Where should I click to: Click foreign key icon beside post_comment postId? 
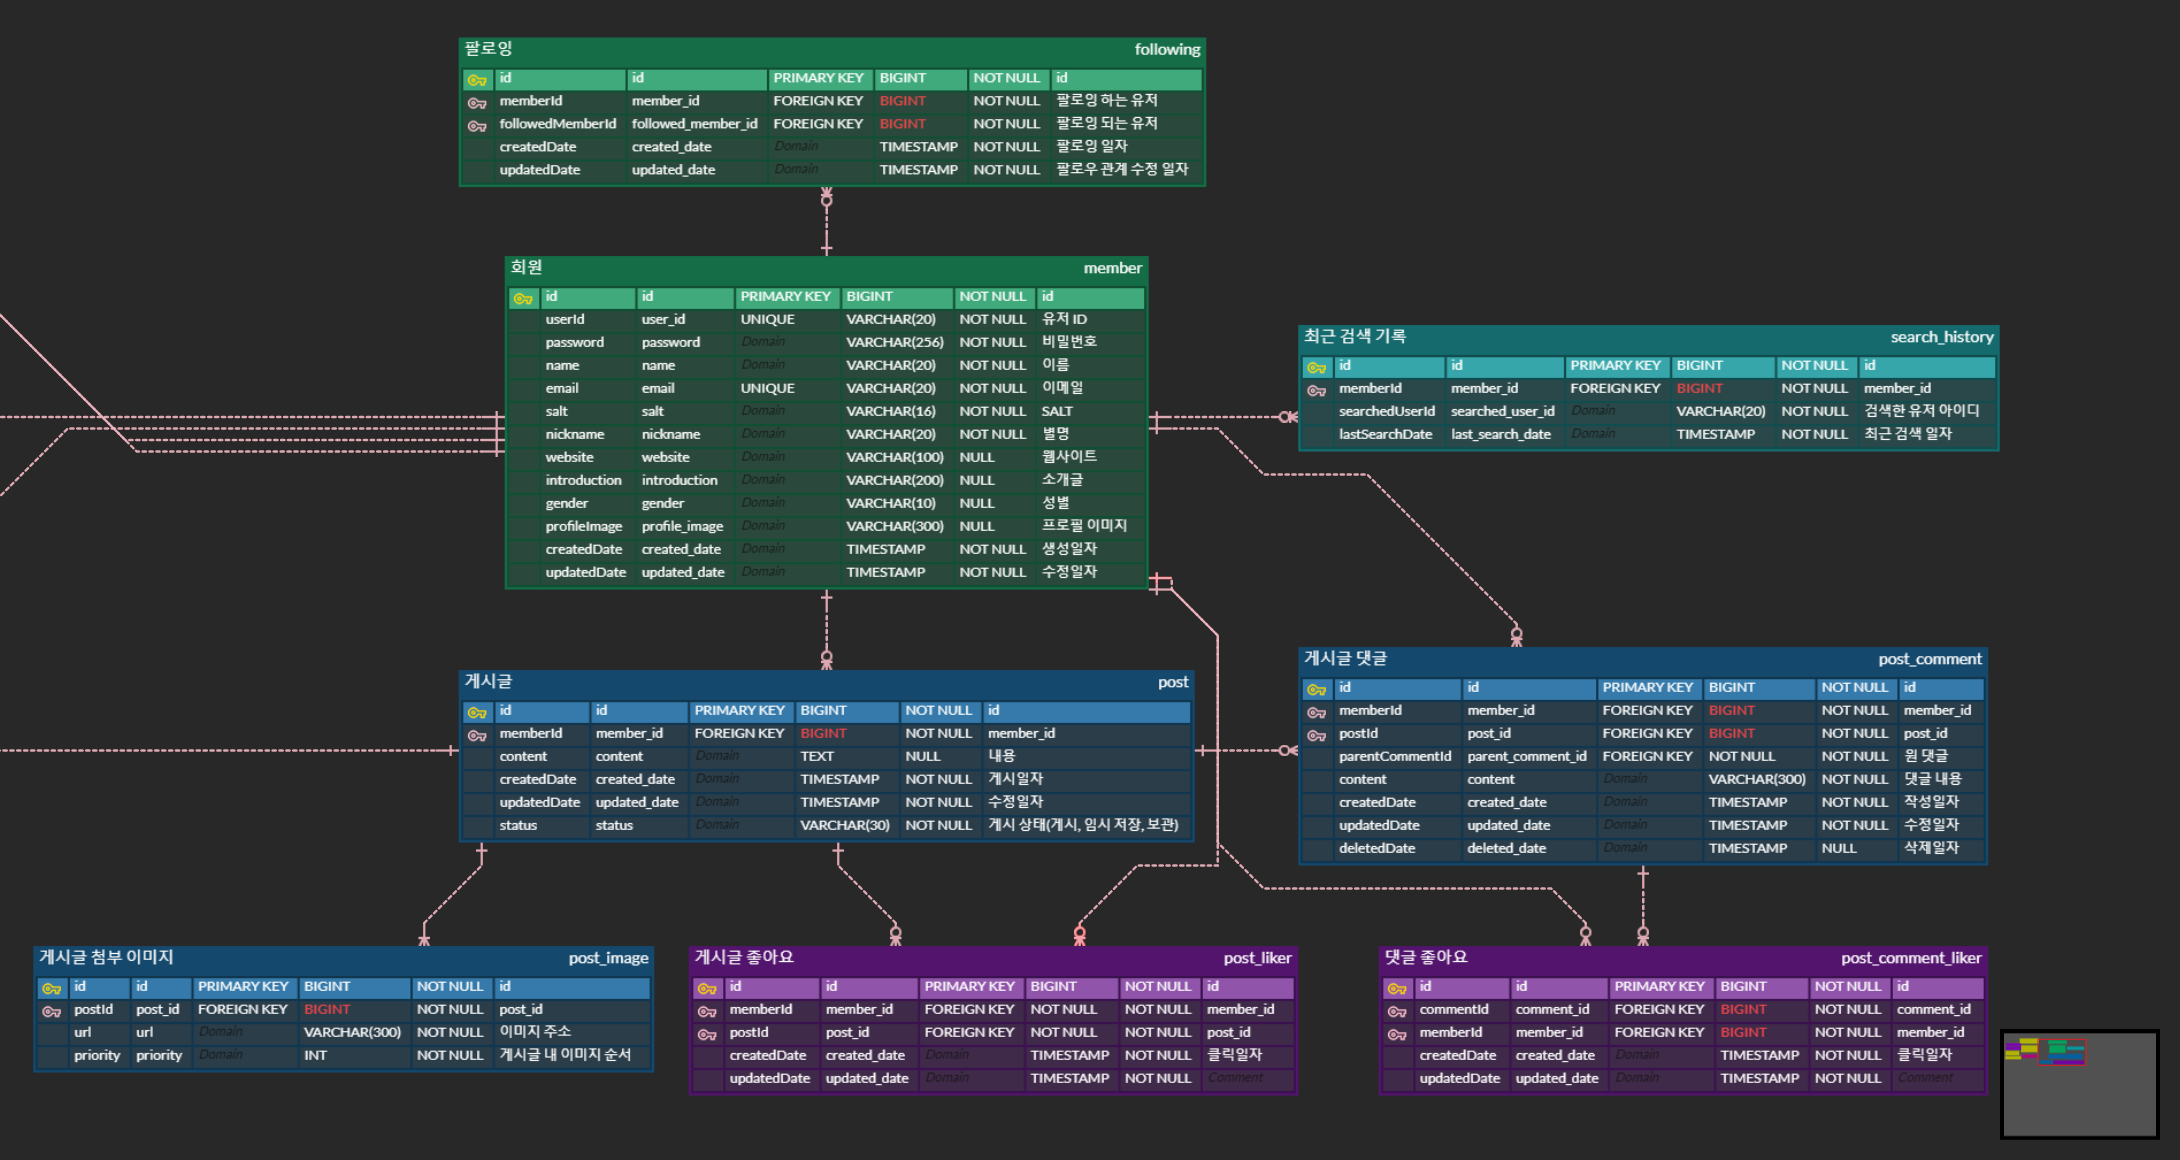(1316, 736)
